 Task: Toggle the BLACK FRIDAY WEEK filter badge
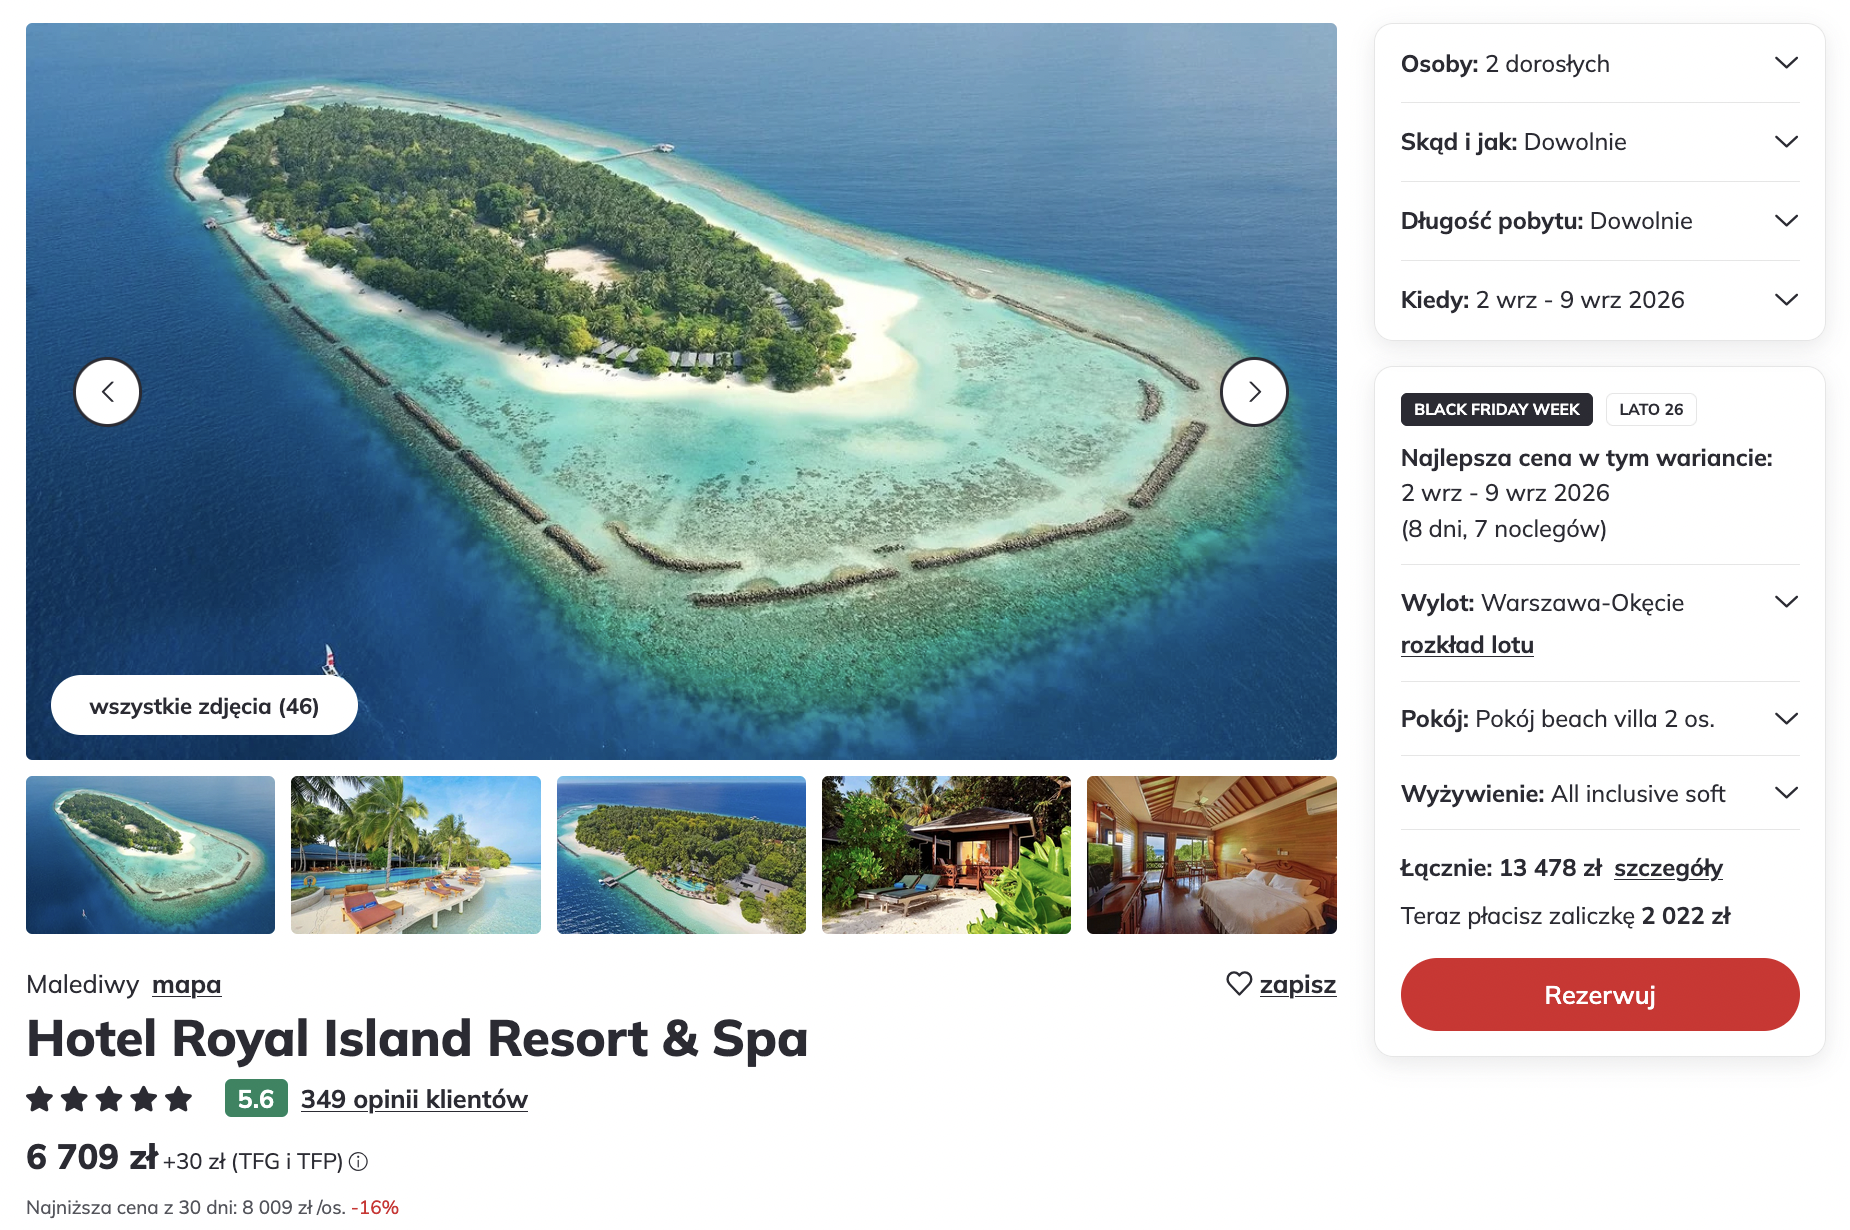[1496, 409]
